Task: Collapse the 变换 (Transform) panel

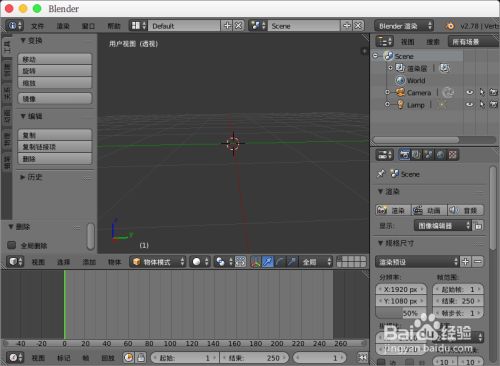Action: pyautogui.click(x=23, y=41)
